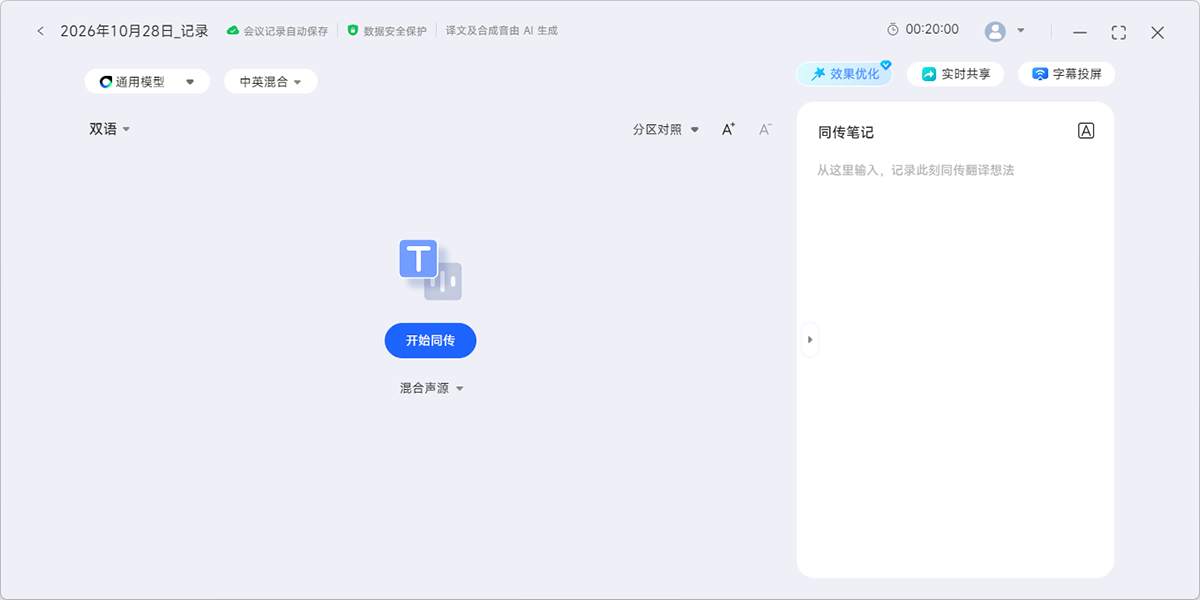The height and width of the screenshot is (600, 1200).
Task: Open the 分区对照 layout dropdown
Action: point(666,129)
